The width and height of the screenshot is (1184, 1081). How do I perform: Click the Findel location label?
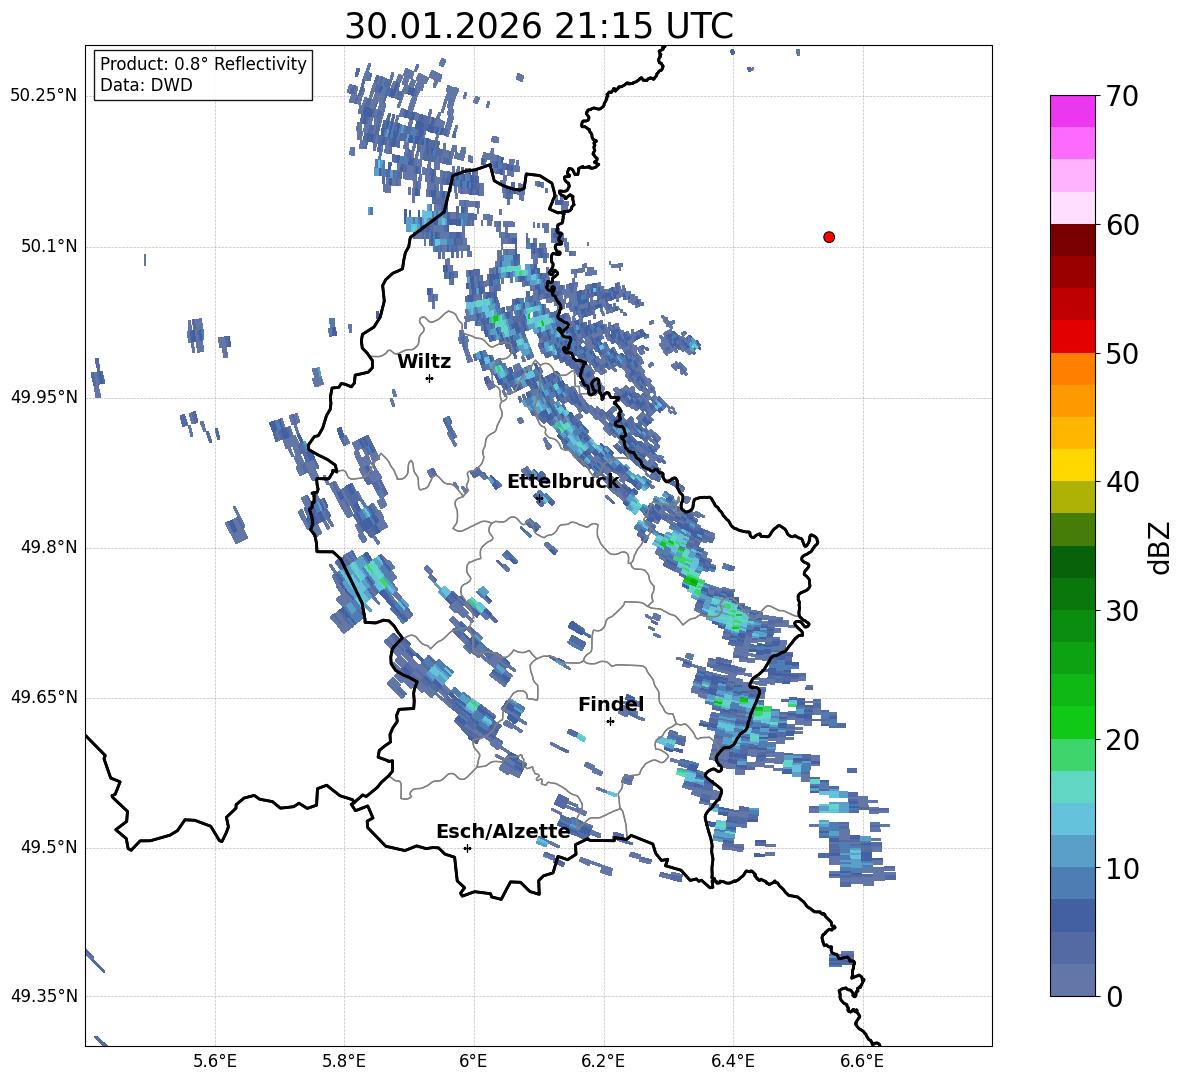point(611,704)
